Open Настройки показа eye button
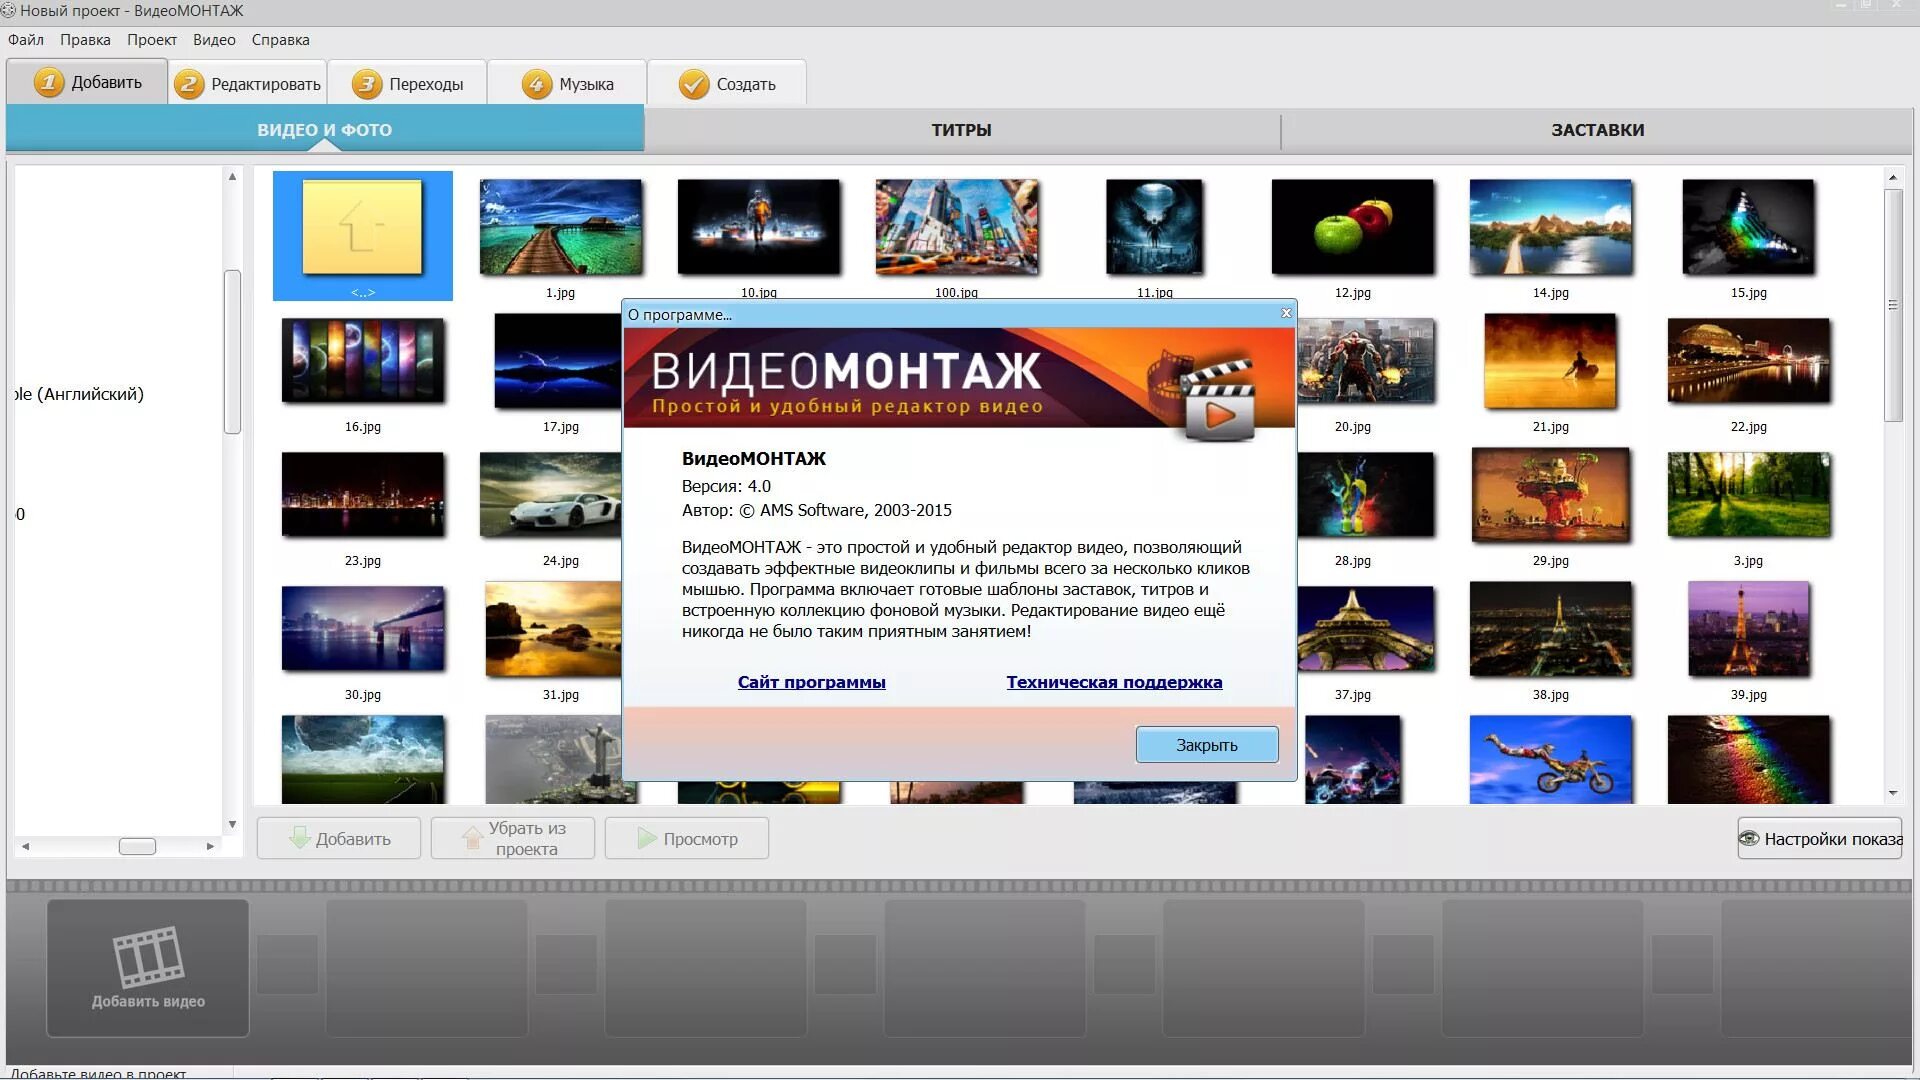This screenshot has width=1920, height=1080. point(1820,839)
